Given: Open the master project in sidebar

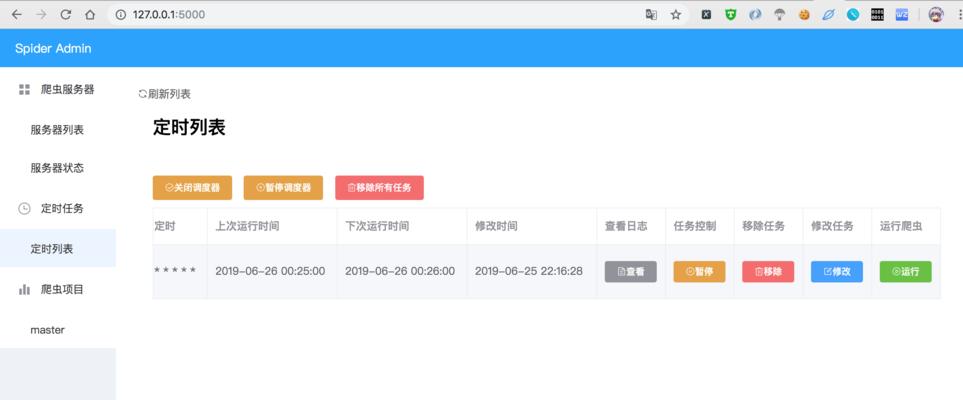Looking at the screenshot, I should pyautogui.click(x=58, y=330).
